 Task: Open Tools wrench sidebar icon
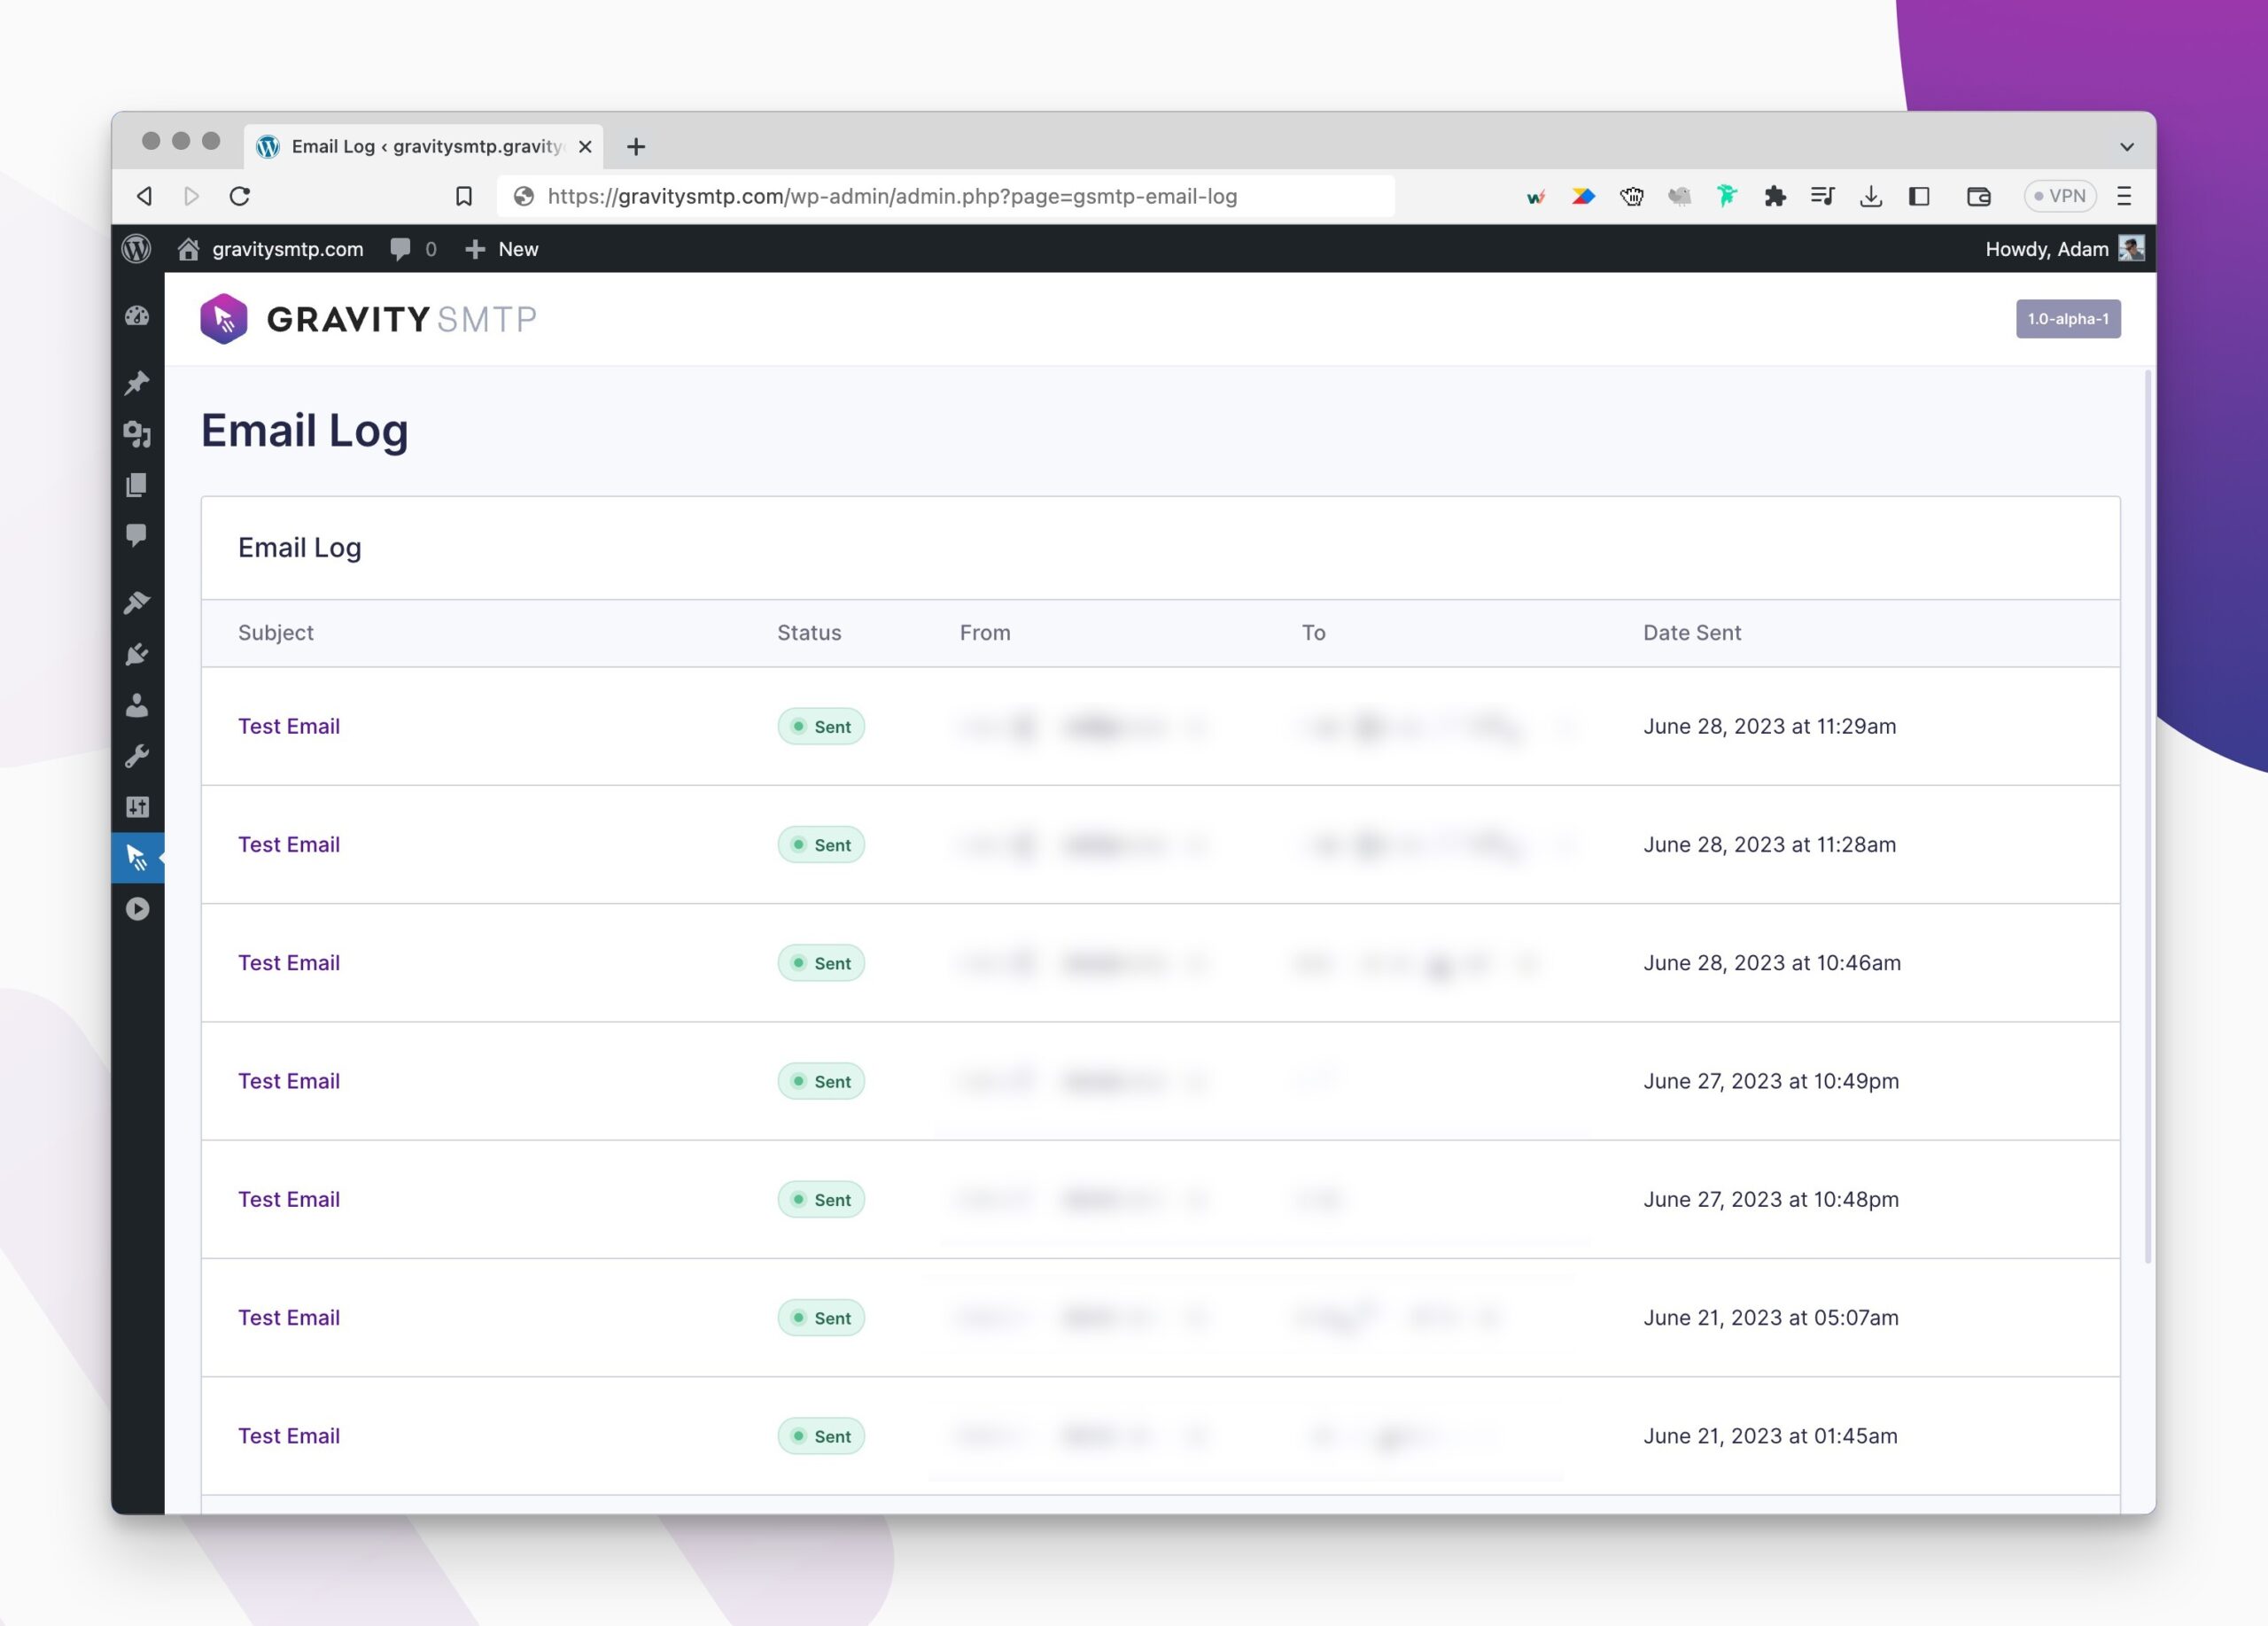point(137,756)
